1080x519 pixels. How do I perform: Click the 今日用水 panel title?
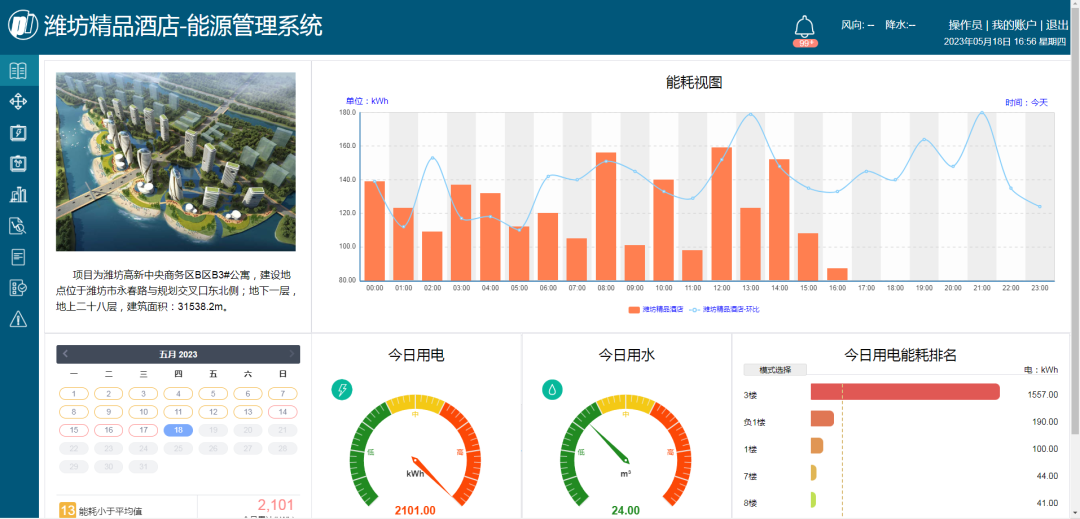[x=625, y=355]
